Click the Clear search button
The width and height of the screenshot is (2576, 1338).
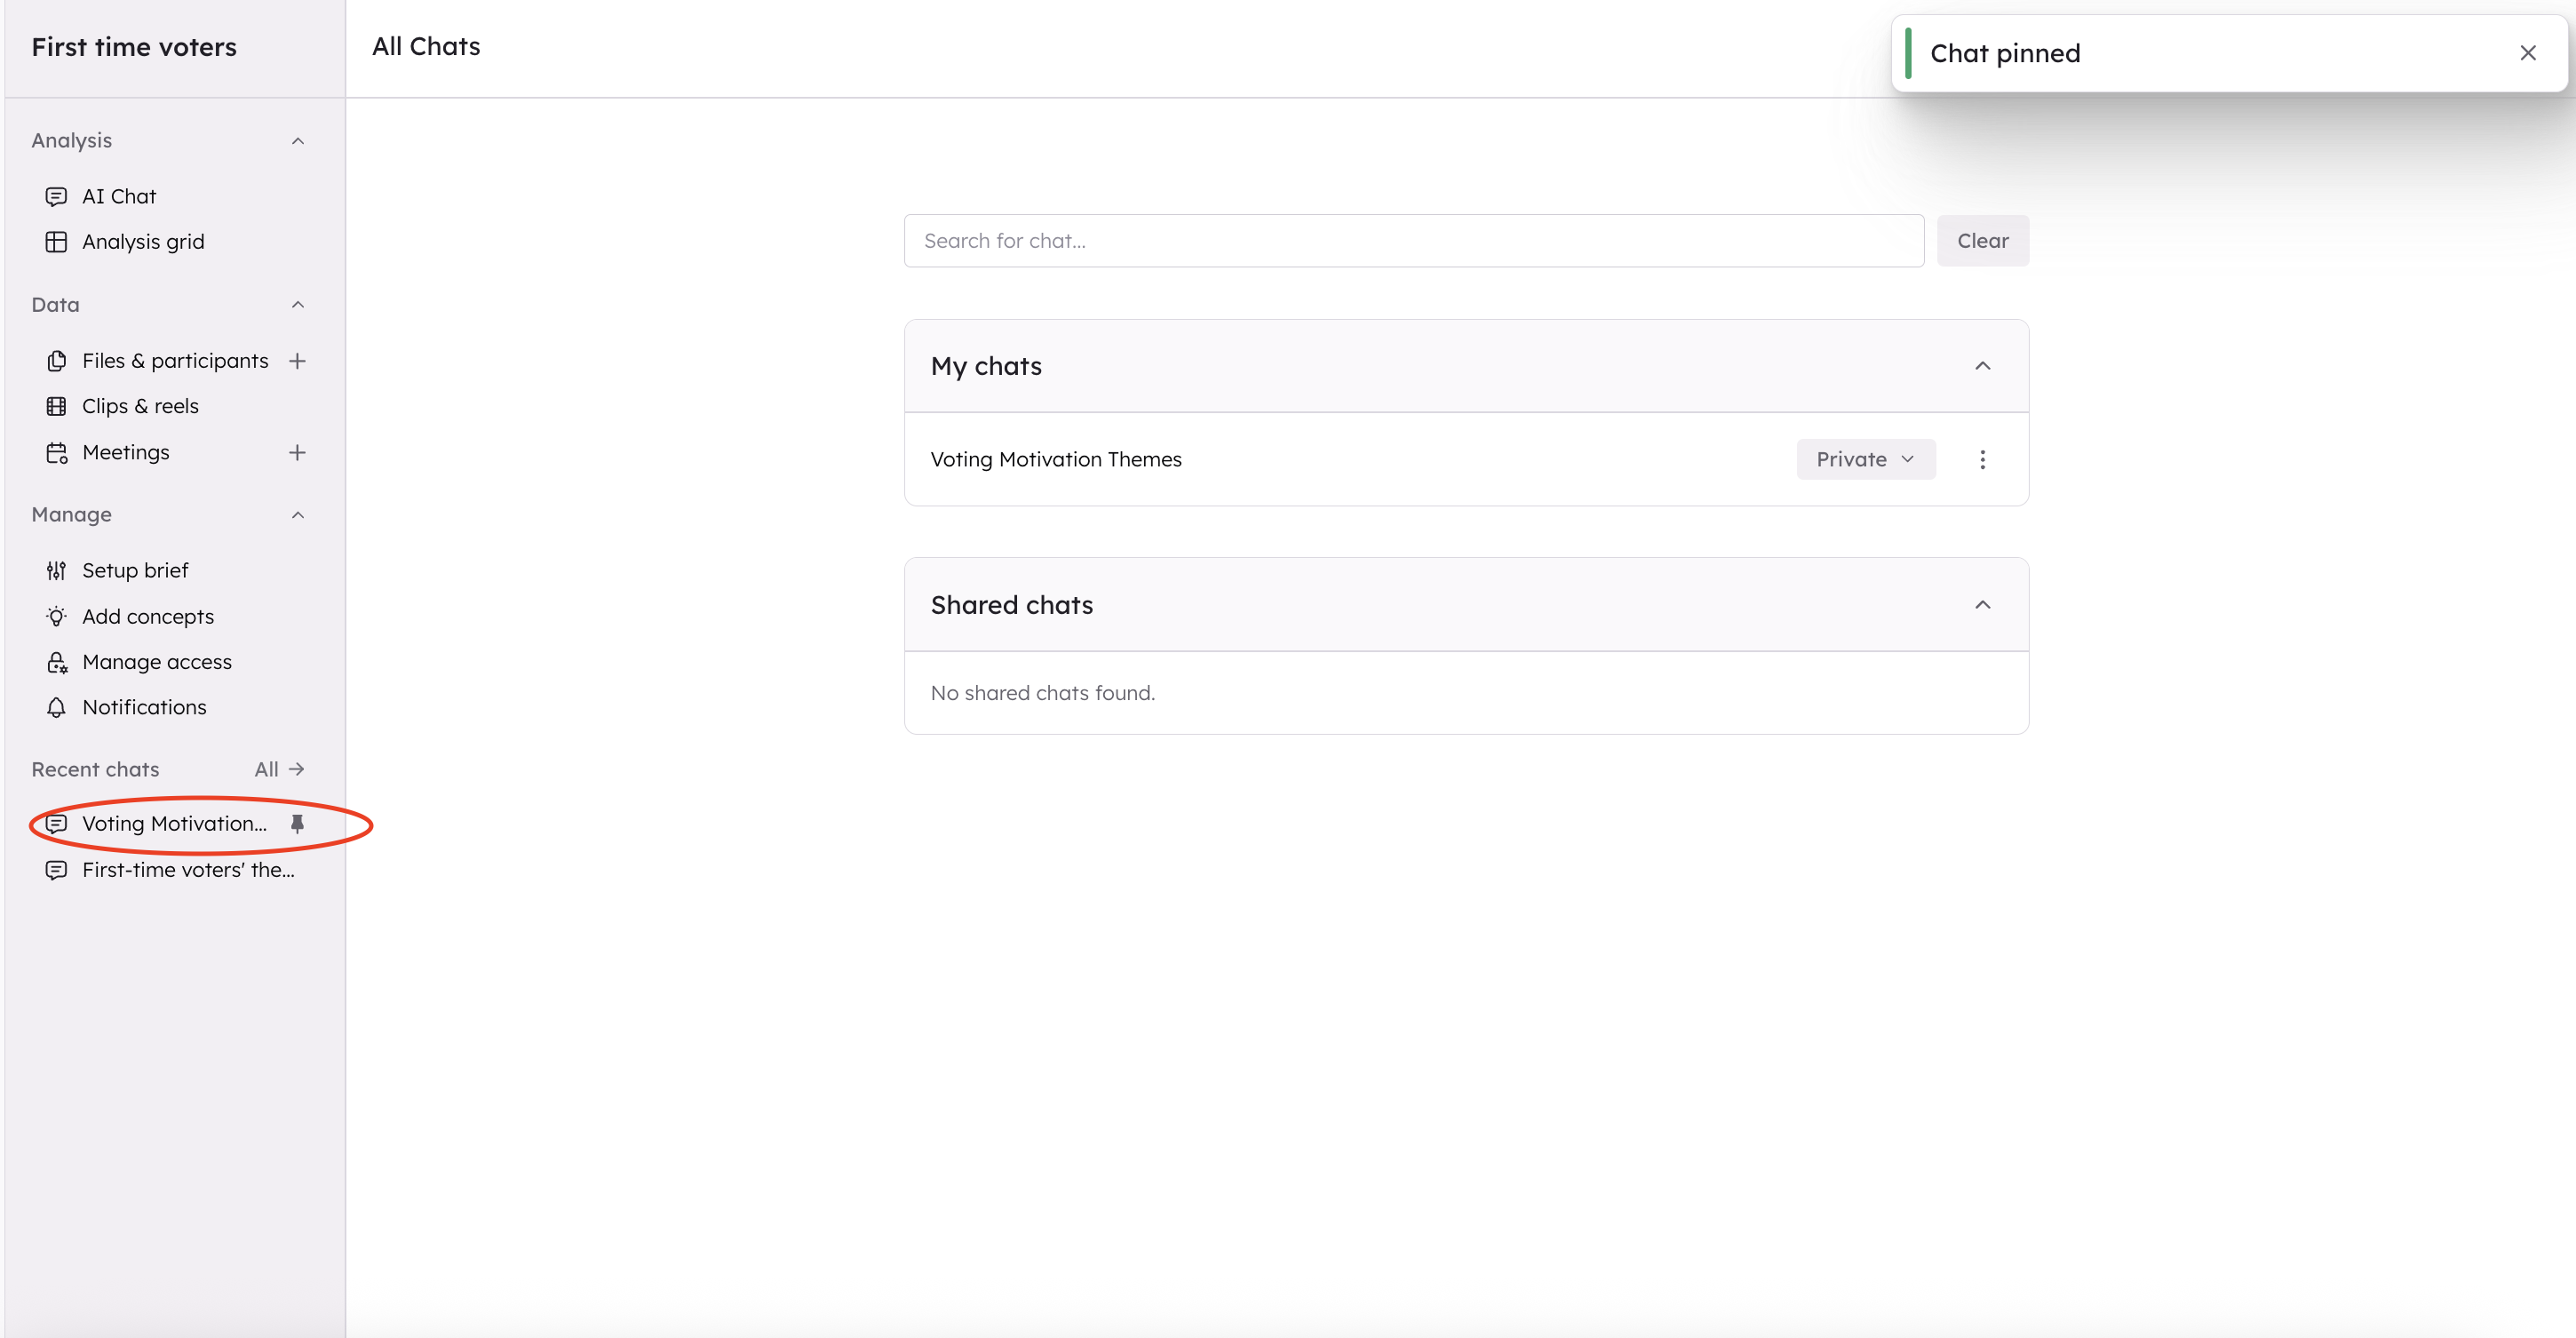[1981, 241]
